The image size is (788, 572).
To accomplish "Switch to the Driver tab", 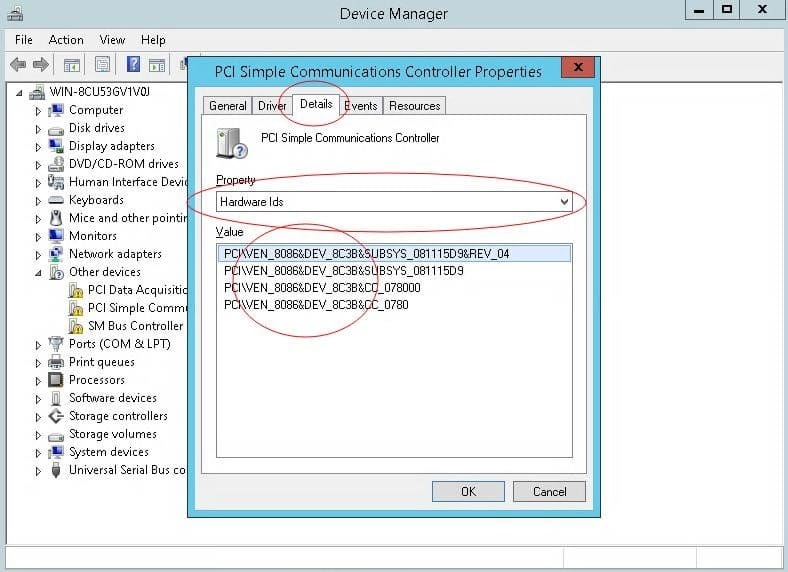I will [272, 106].
